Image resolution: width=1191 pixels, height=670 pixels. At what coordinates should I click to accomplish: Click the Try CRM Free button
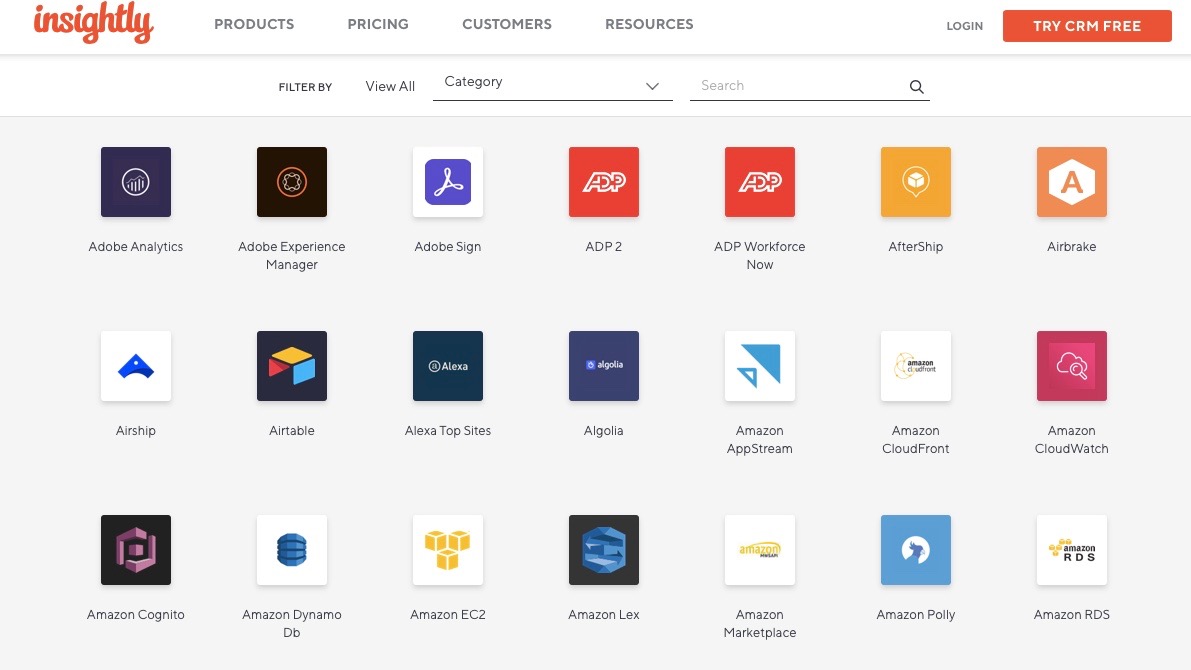[x=1087, y=26]
